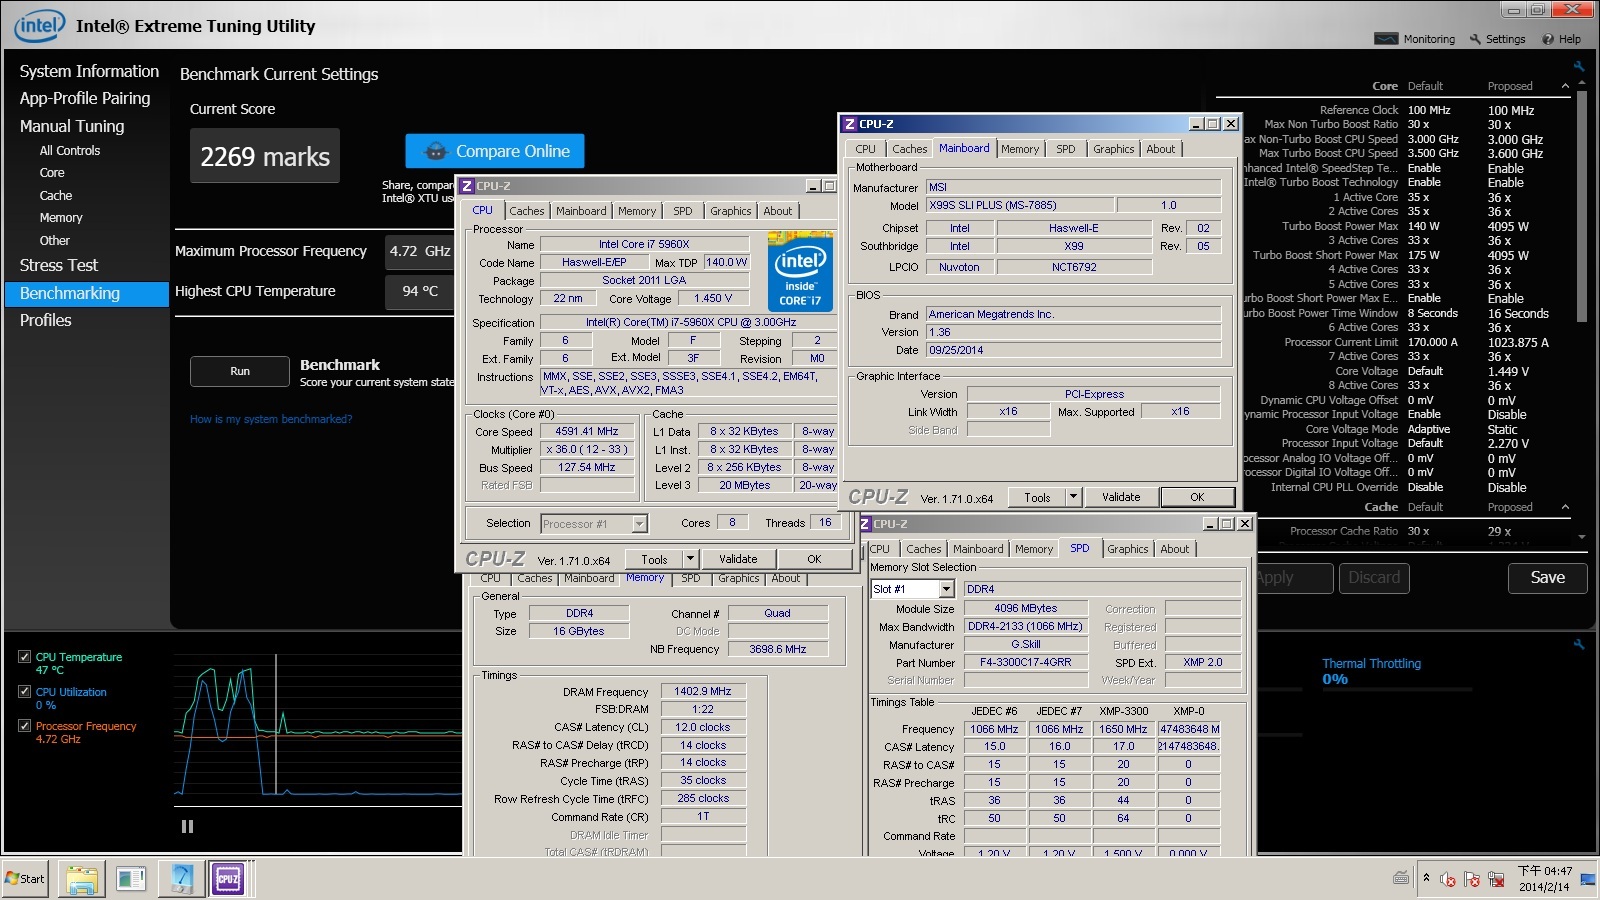1600x900 pixels.
Task: Switch to the Graphics tab in the CPU-Z CPU window
Action: click(x=730, y=211)
